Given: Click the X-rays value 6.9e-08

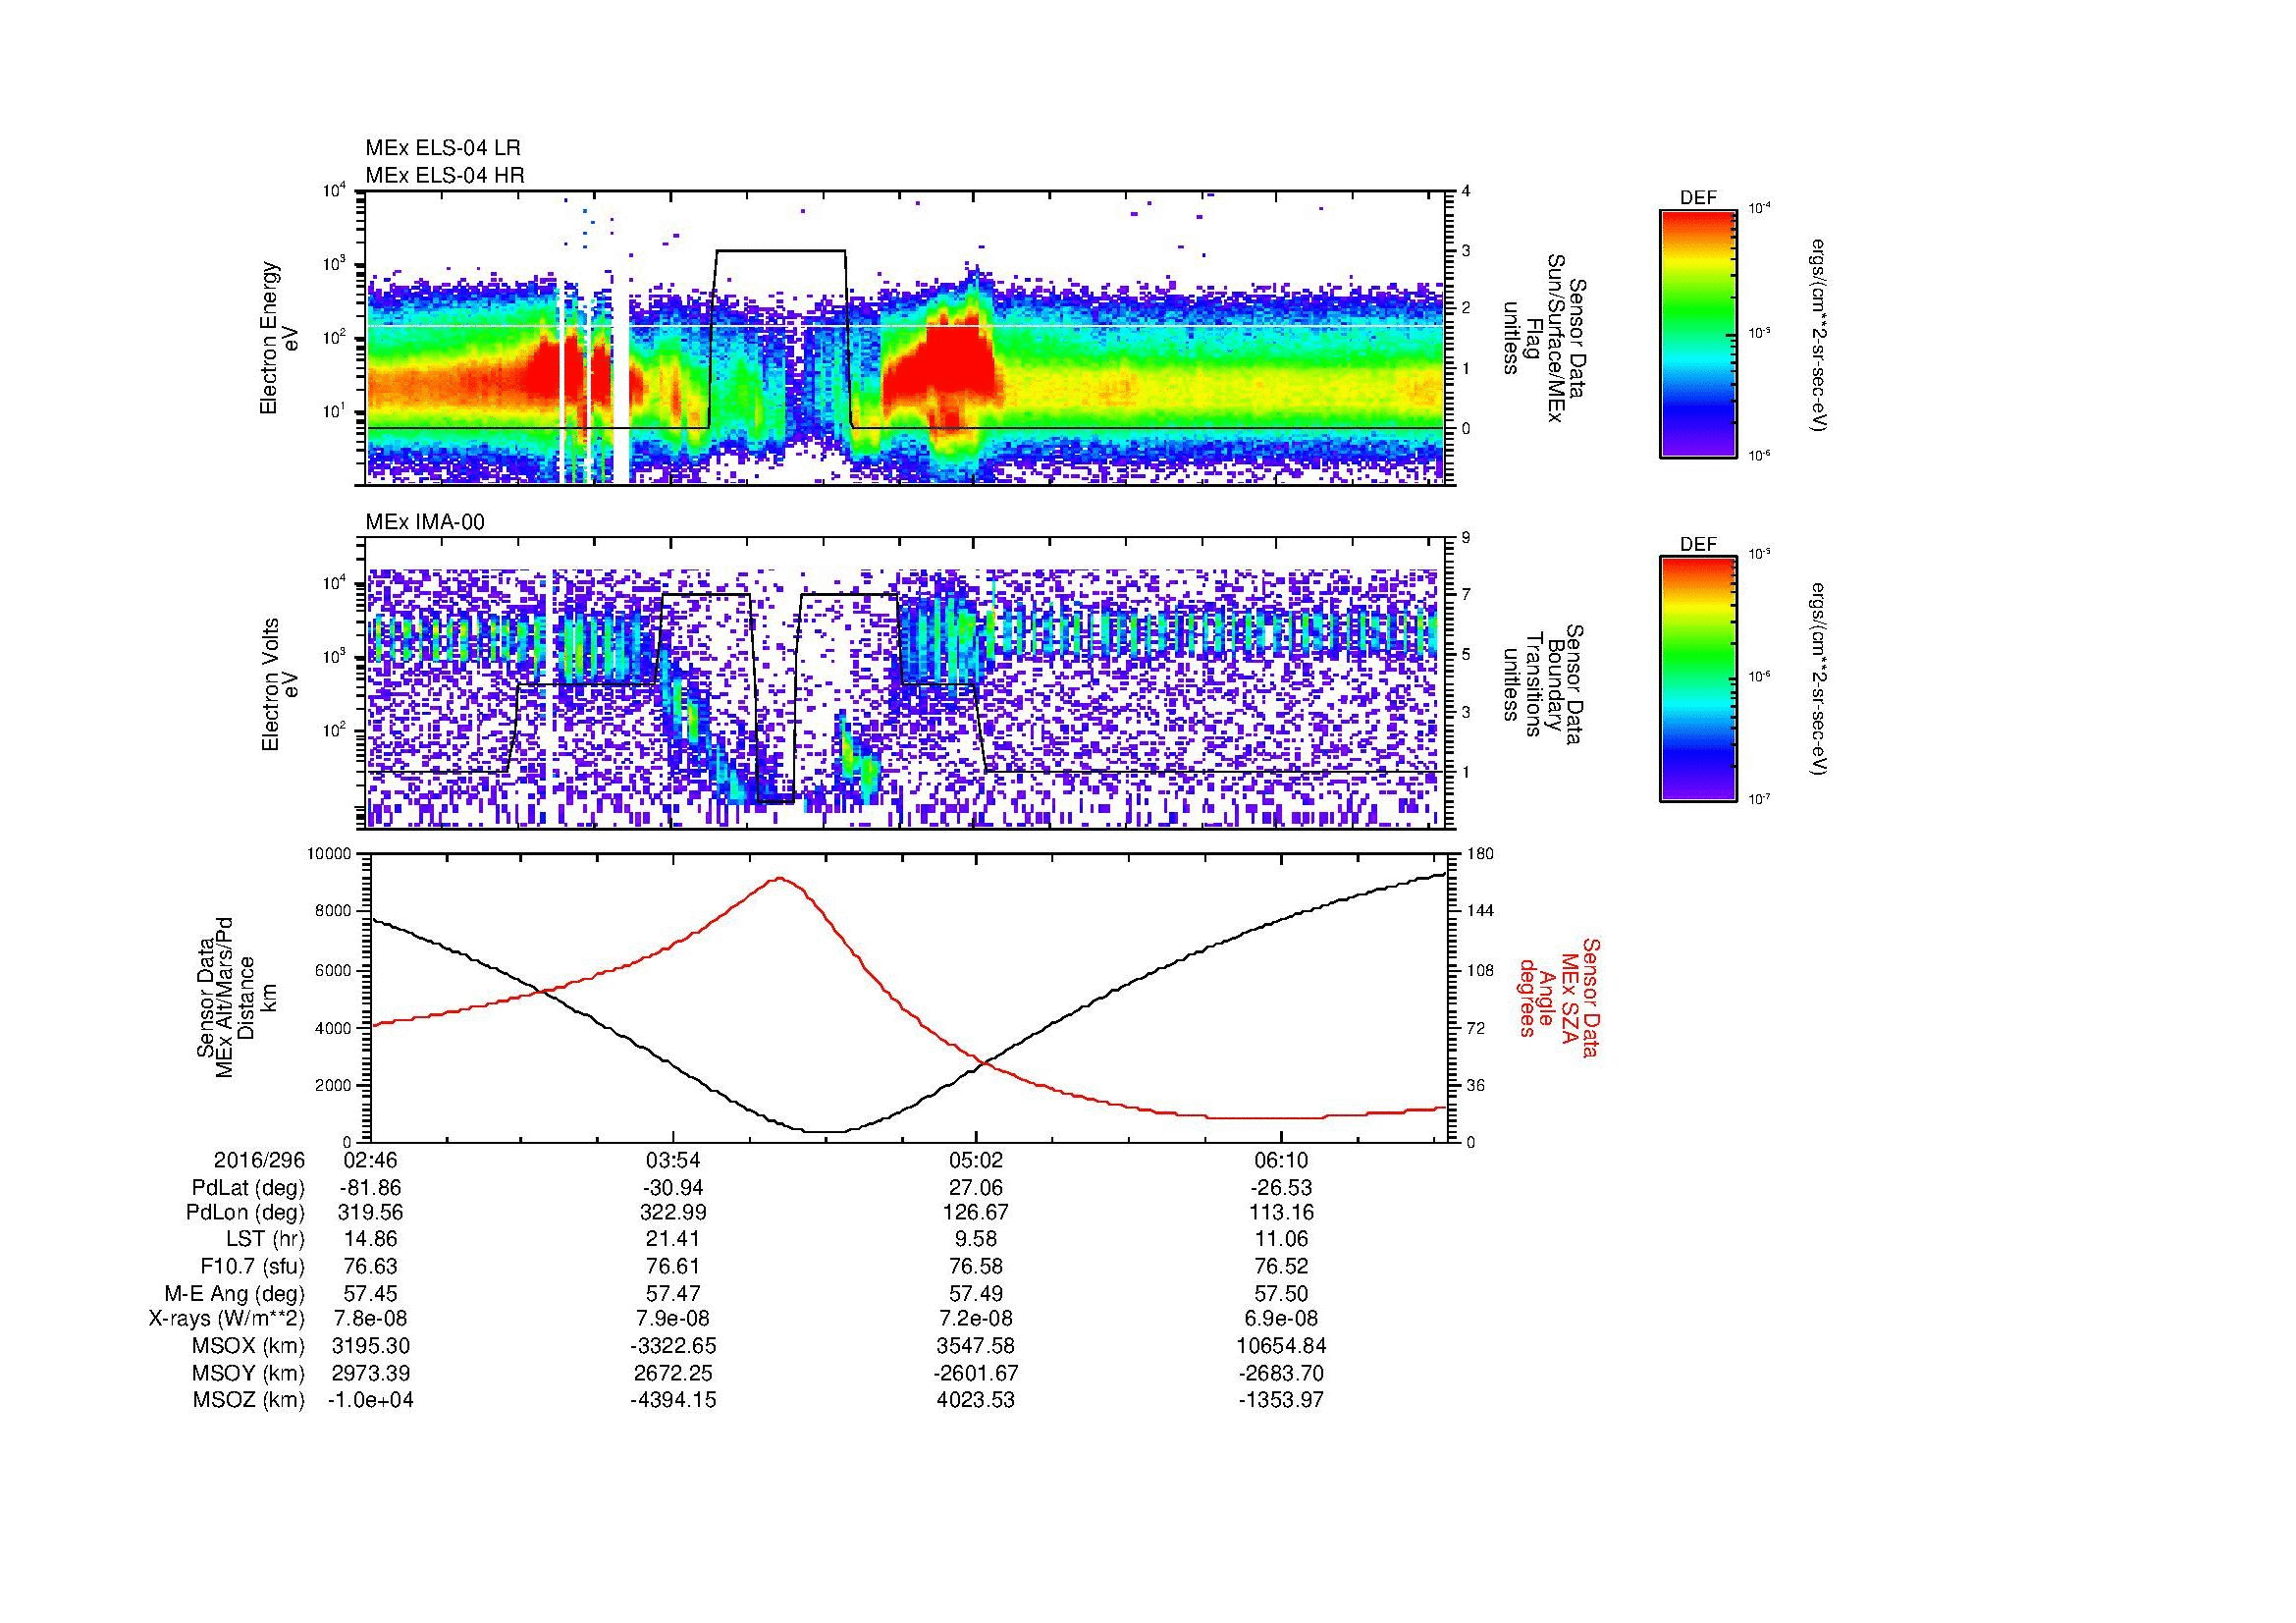Looking at the screenshot, I should tap(1281, 1320).
